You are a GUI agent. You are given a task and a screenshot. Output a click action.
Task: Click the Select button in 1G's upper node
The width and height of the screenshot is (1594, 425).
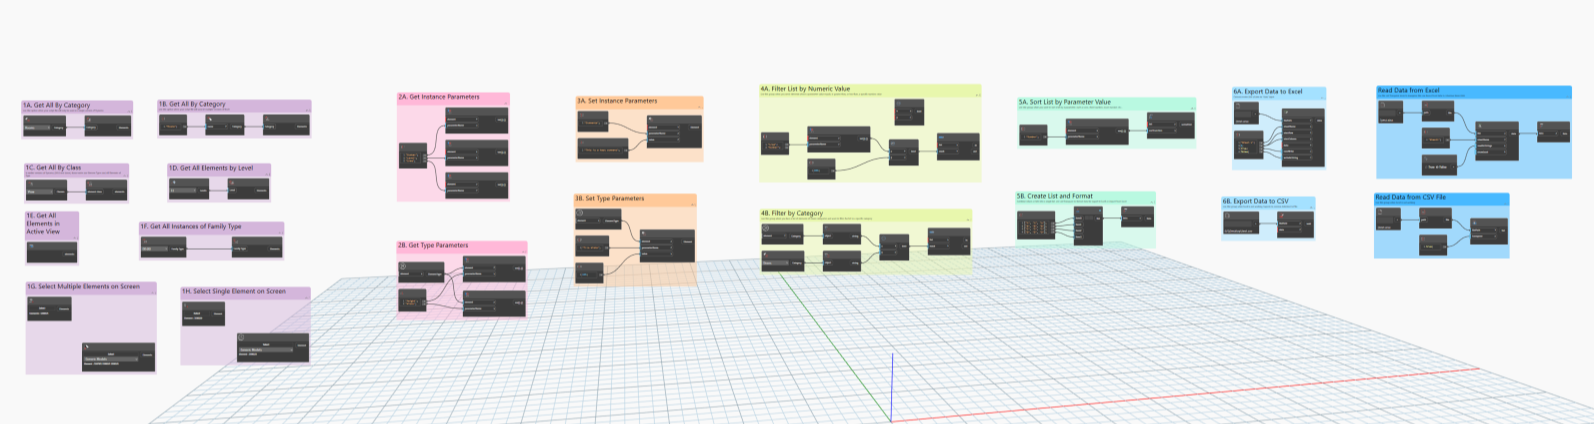point(42,309)
